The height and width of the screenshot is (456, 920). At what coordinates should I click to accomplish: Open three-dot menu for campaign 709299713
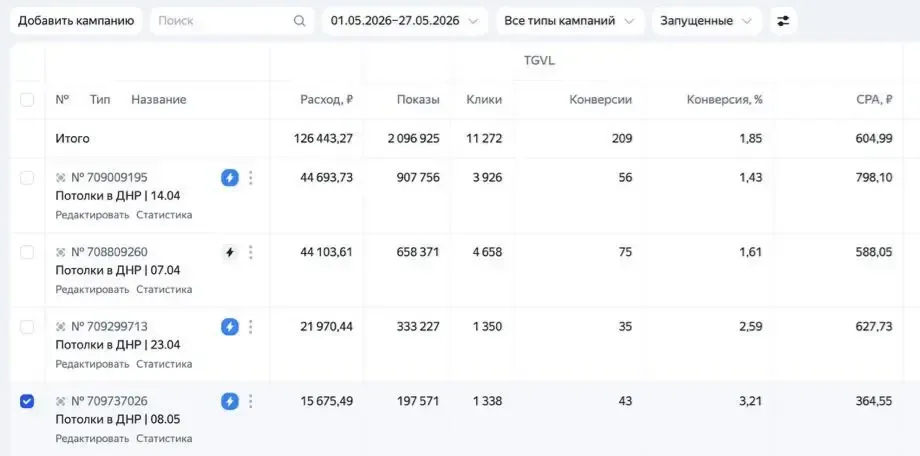[251, 327]
